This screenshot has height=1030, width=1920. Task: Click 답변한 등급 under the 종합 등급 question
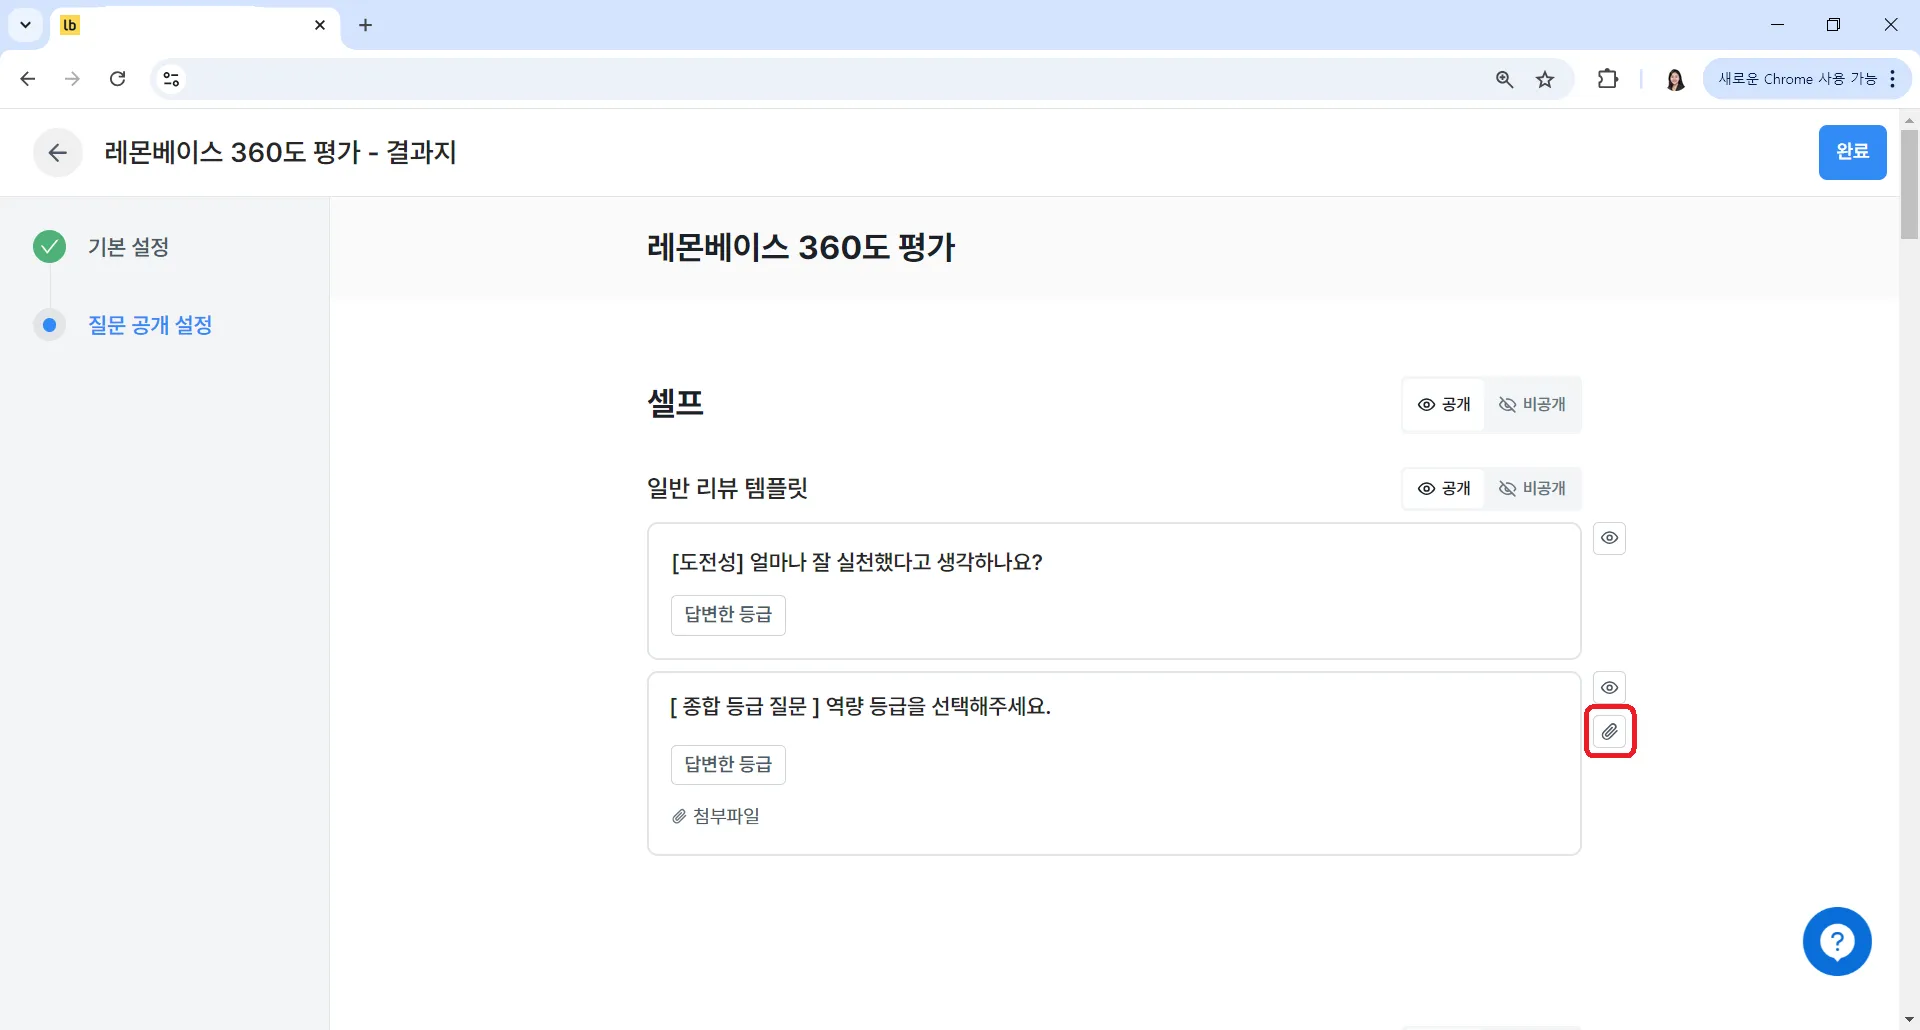(728, 765)
